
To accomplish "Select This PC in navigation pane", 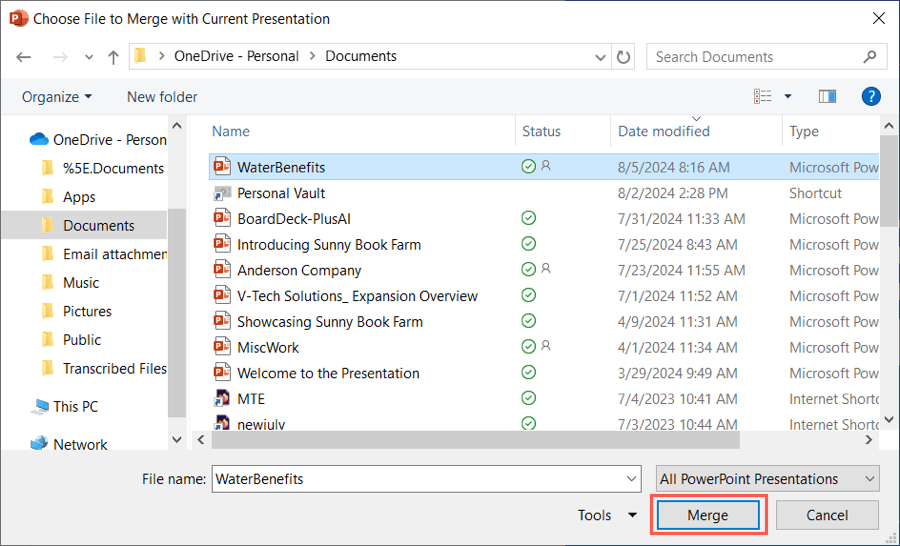I will point(64,407).
